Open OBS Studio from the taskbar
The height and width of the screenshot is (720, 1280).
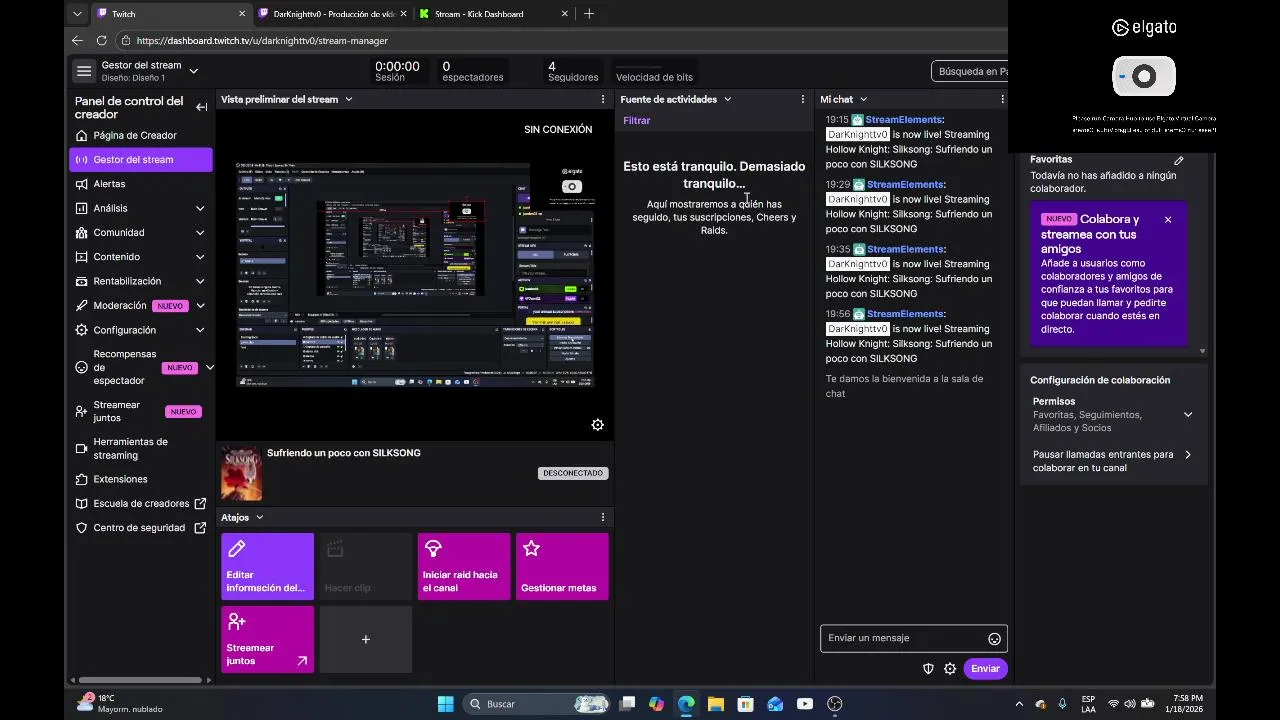835,704
